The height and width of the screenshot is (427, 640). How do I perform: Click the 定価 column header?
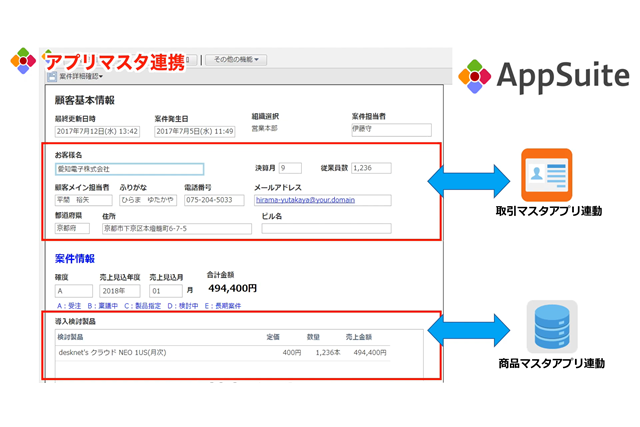(273, 337)
